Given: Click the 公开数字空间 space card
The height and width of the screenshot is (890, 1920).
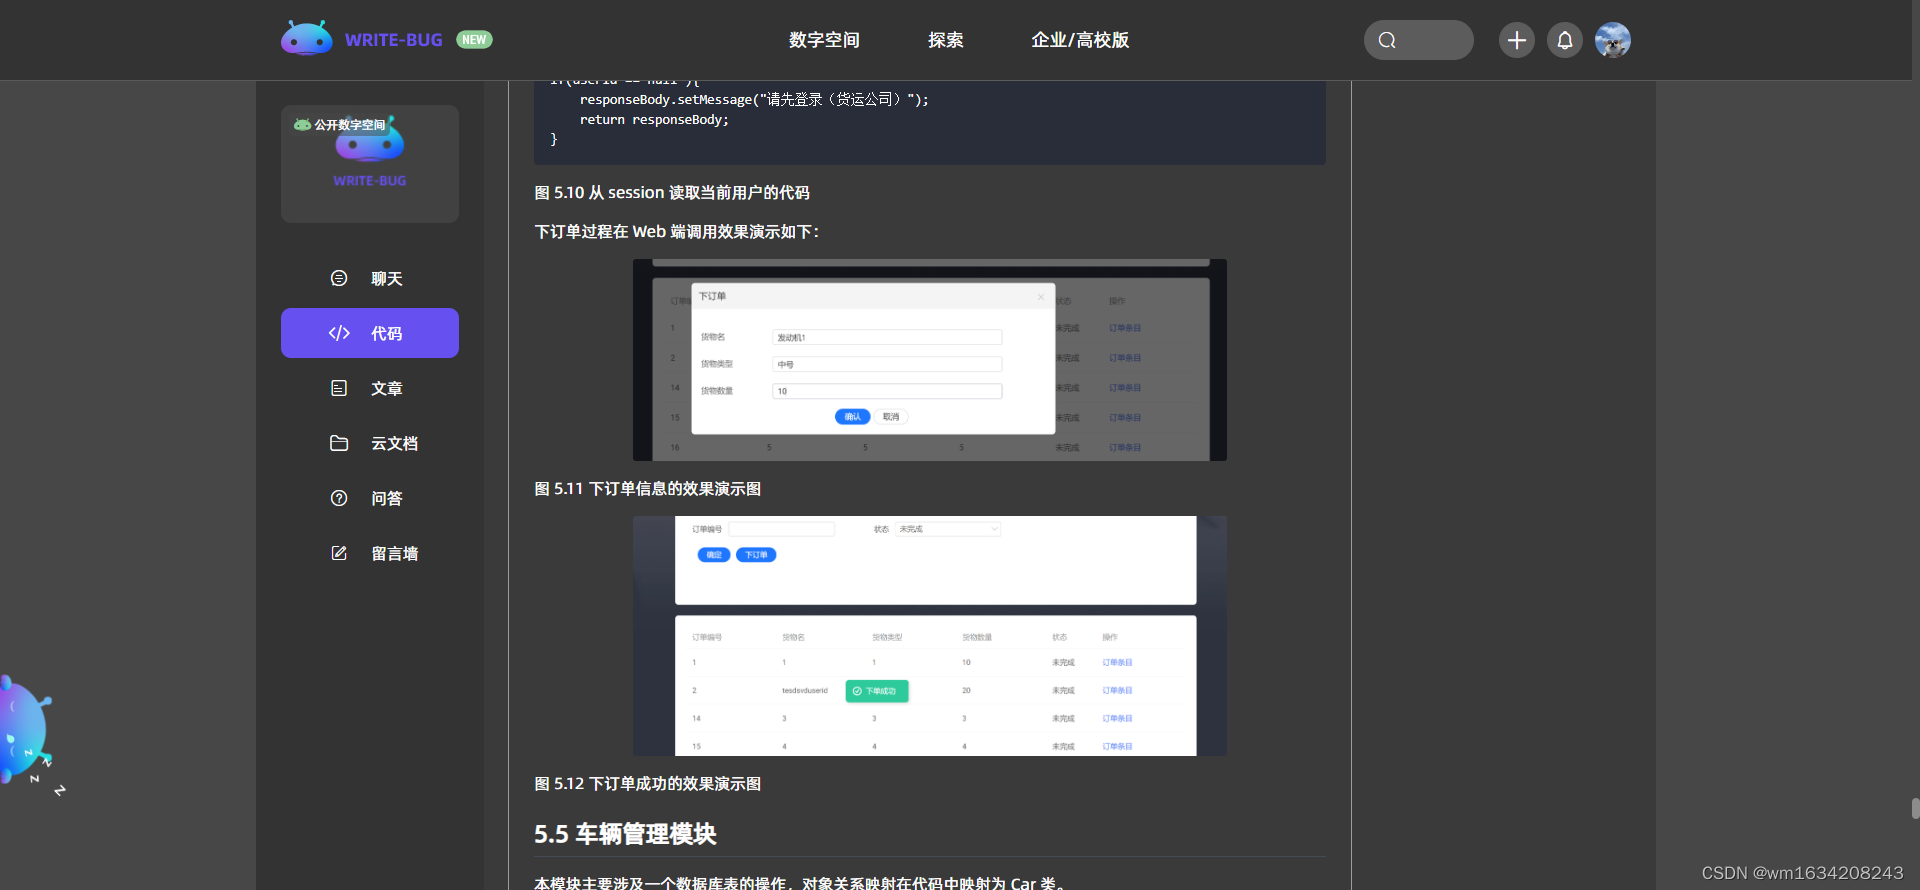Looking at the screenshot, I should [x=370, y=164].
